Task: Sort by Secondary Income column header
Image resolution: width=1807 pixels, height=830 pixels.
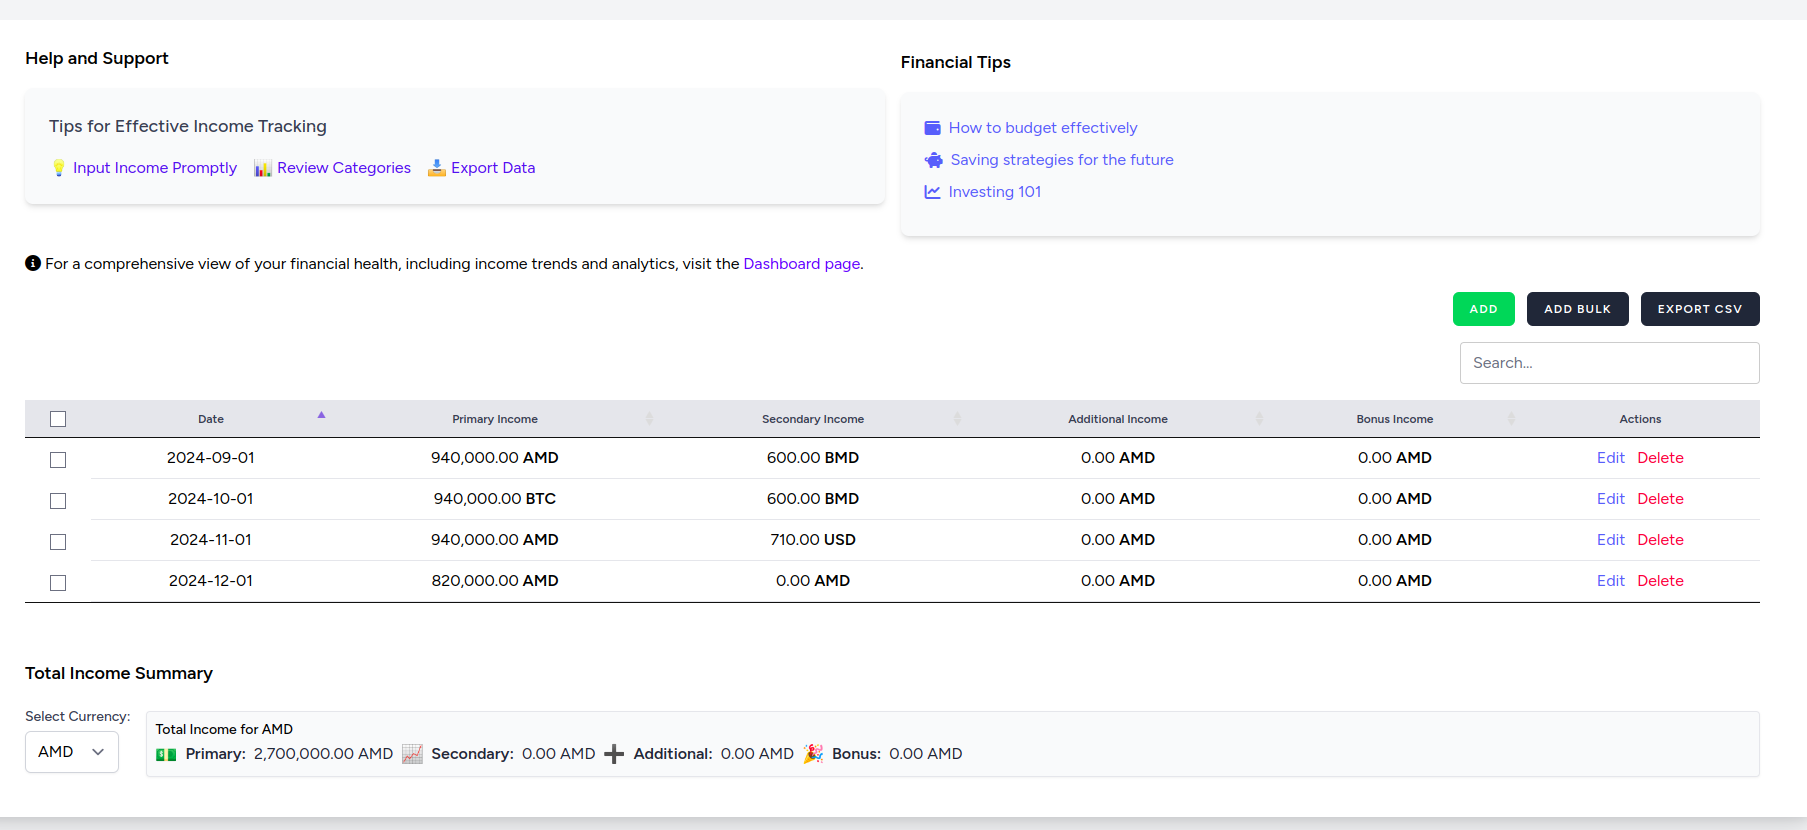Action: 812,419
